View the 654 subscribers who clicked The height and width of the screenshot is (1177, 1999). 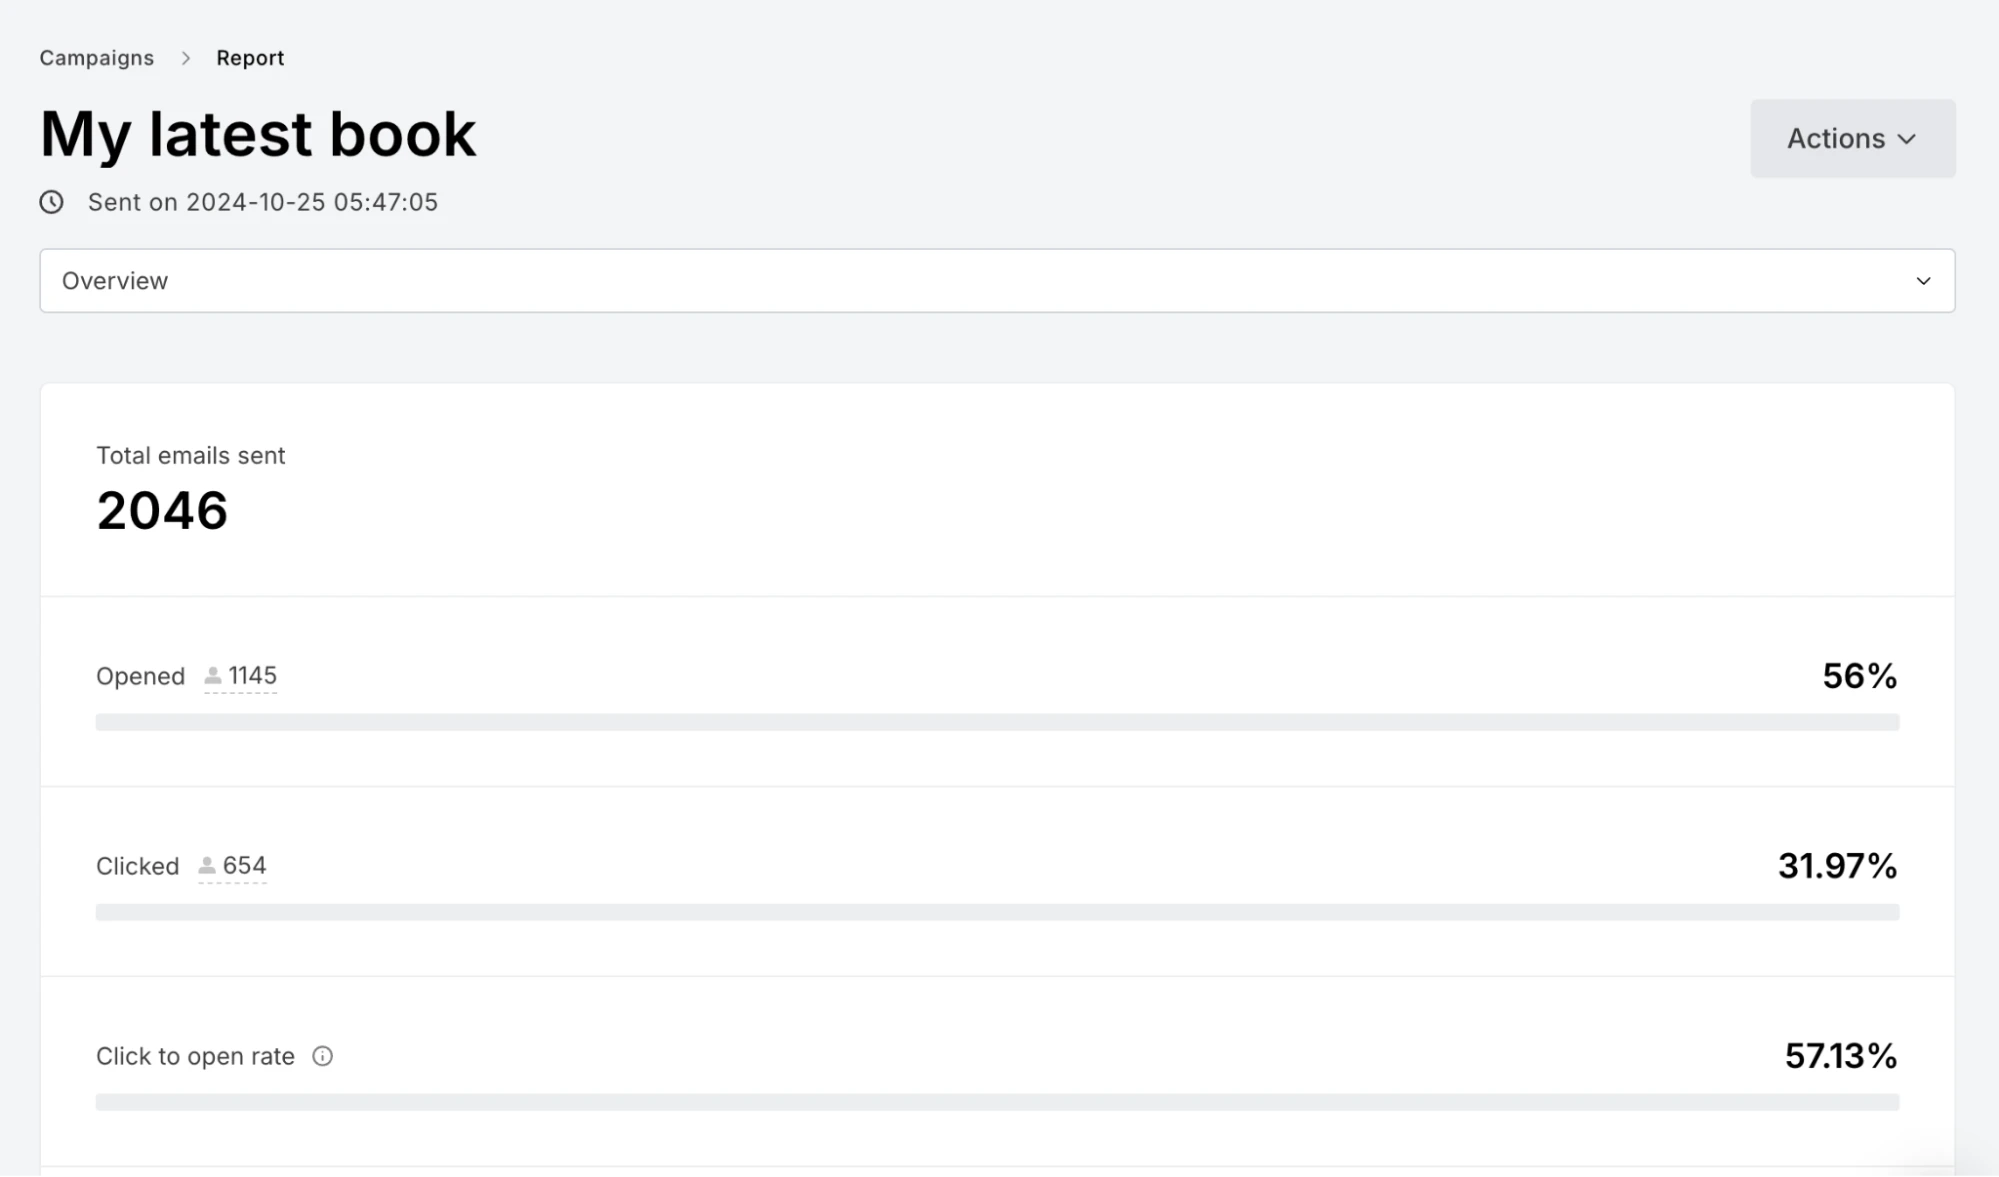244,865
